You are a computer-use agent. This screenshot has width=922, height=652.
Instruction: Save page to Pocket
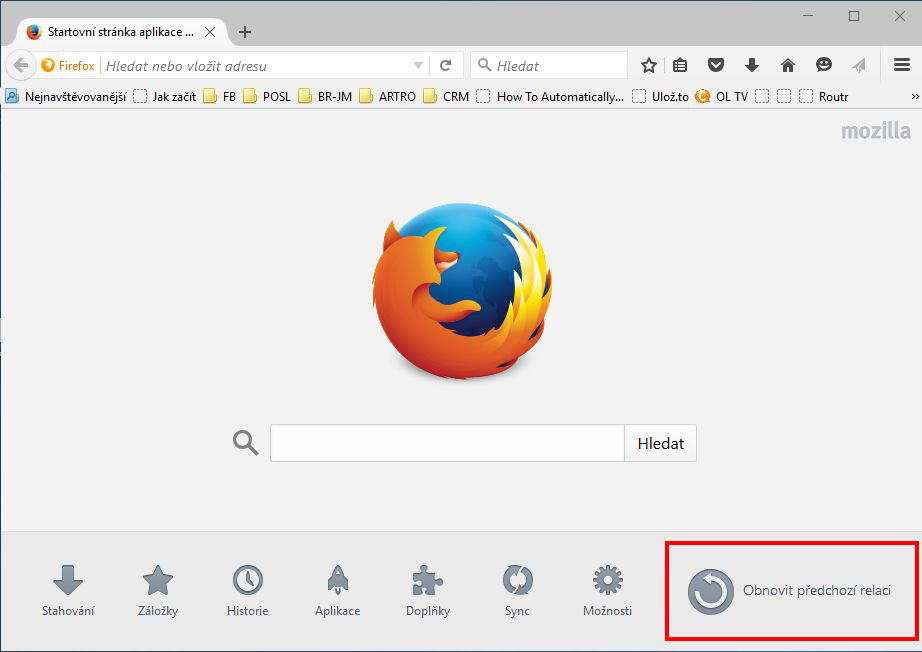(x=716, y=64)
